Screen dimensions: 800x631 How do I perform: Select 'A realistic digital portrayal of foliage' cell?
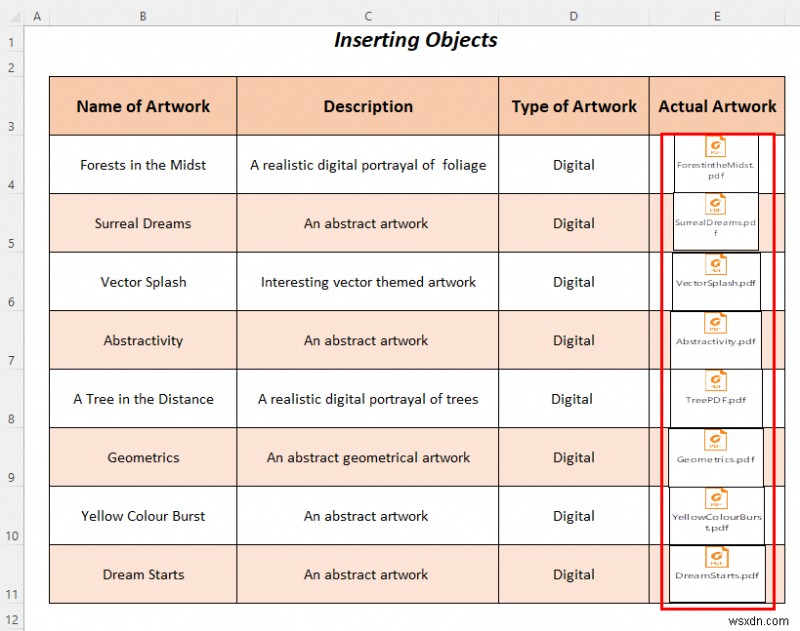pos(367,164)
